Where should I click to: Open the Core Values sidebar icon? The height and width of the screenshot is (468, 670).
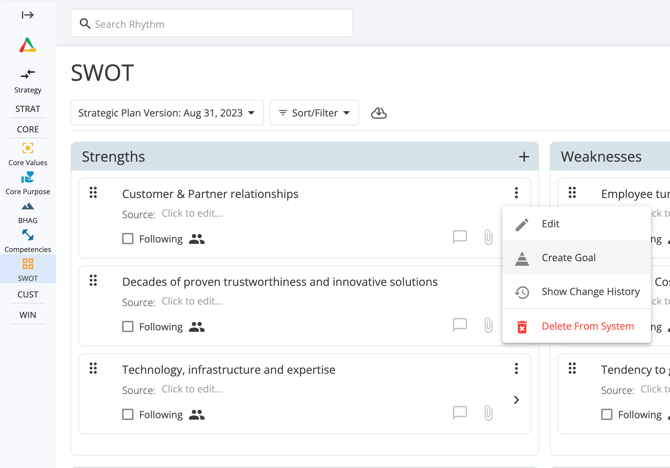pos(27,149)
